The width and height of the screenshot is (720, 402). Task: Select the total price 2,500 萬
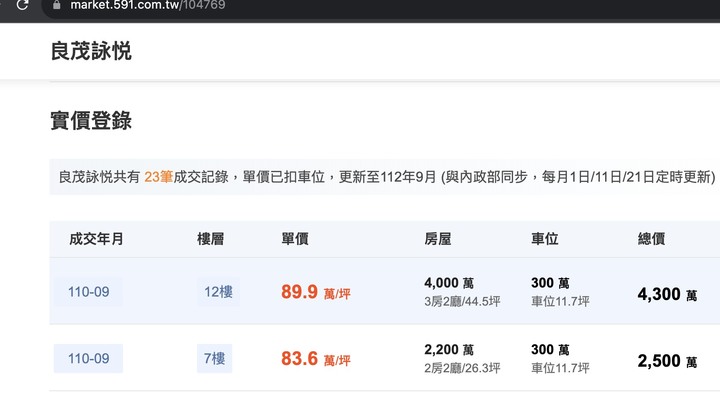(x=667, y=361)
